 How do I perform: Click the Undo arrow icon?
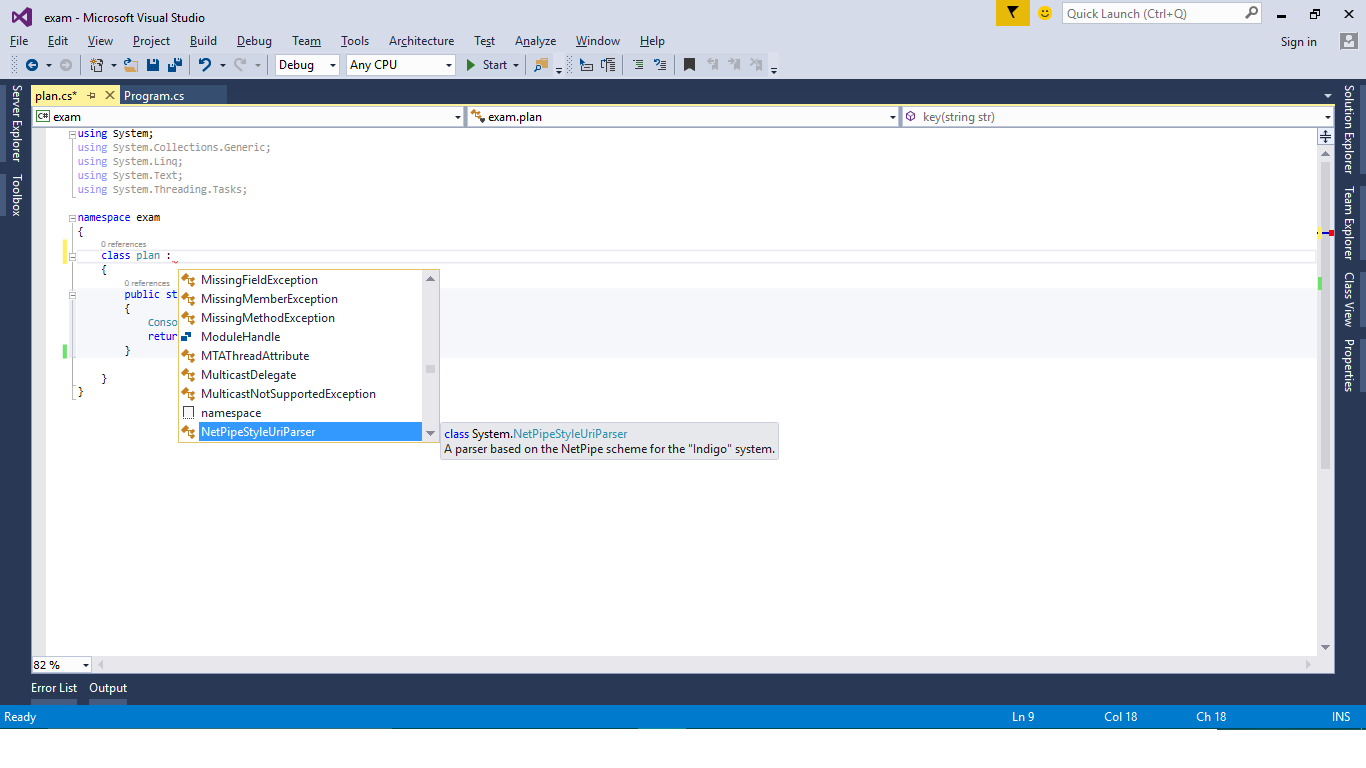[204, 65]
